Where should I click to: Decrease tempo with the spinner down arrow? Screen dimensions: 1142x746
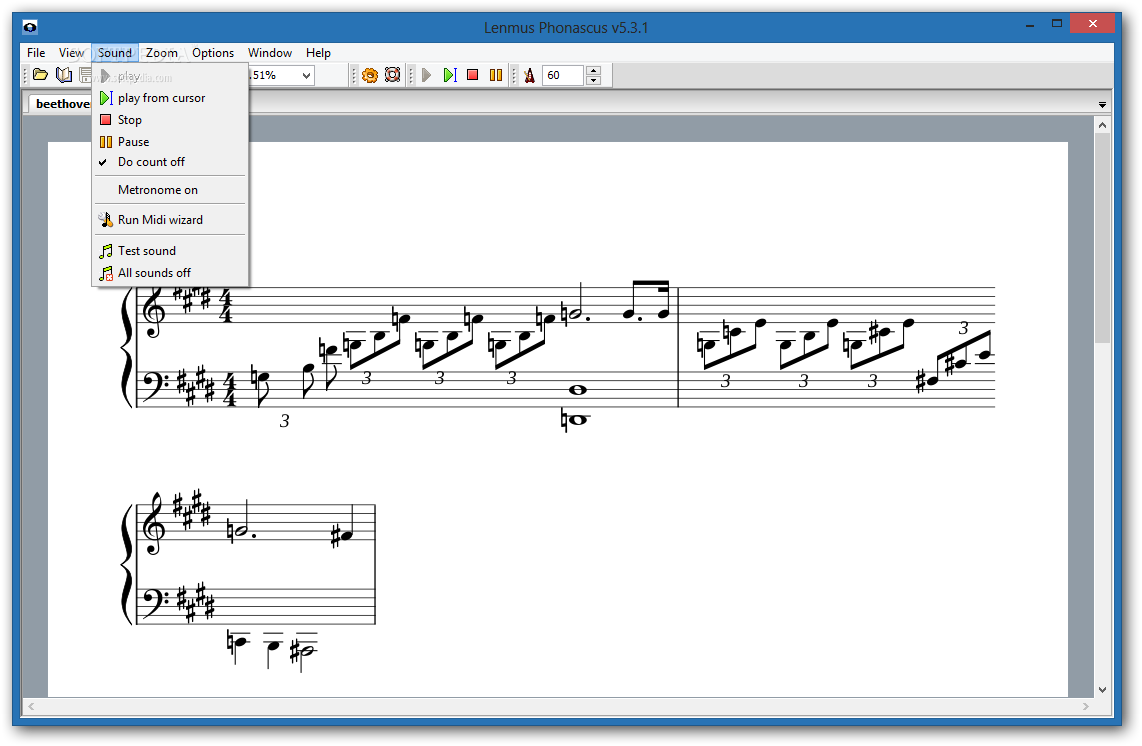click(x=594, y=80)
